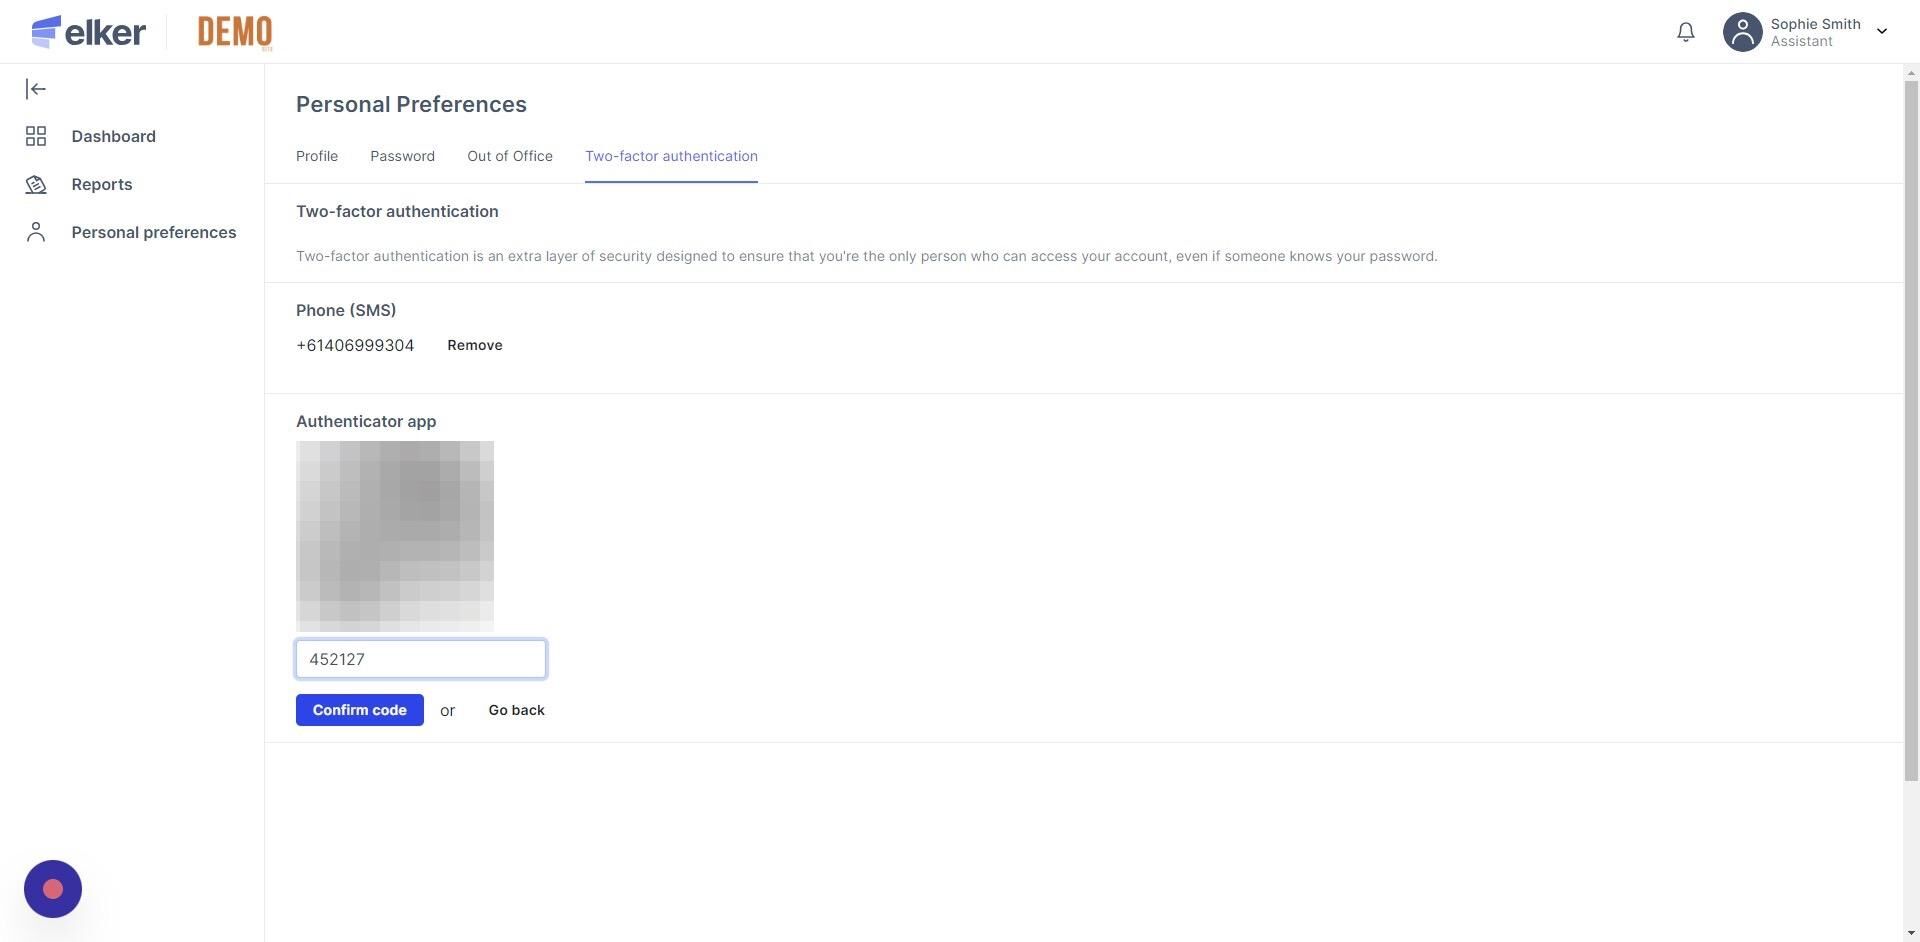Switch to the Profile tab

pyautogui.click(x=317, y=156)
